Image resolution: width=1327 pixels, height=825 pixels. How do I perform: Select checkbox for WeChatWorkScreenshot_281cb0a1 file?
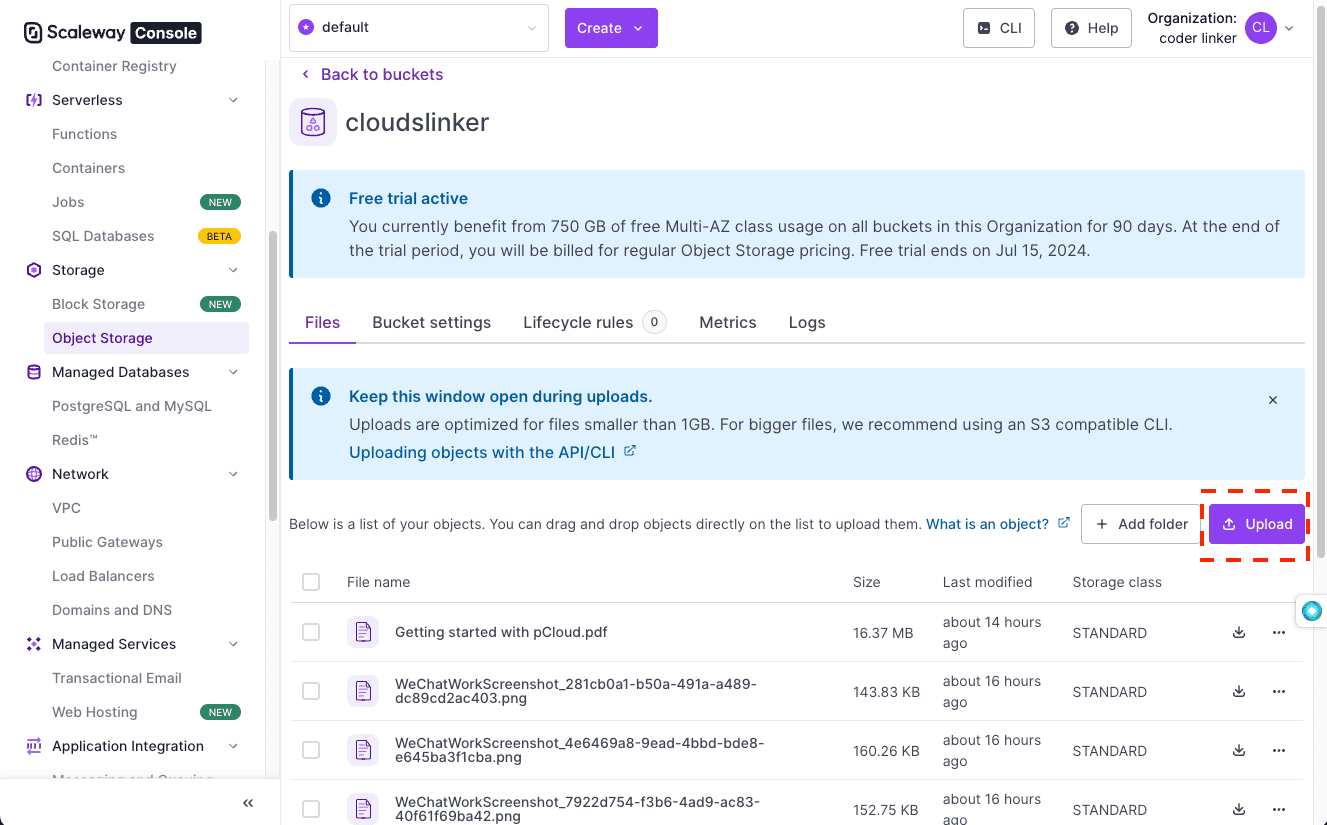pos(311,691)
